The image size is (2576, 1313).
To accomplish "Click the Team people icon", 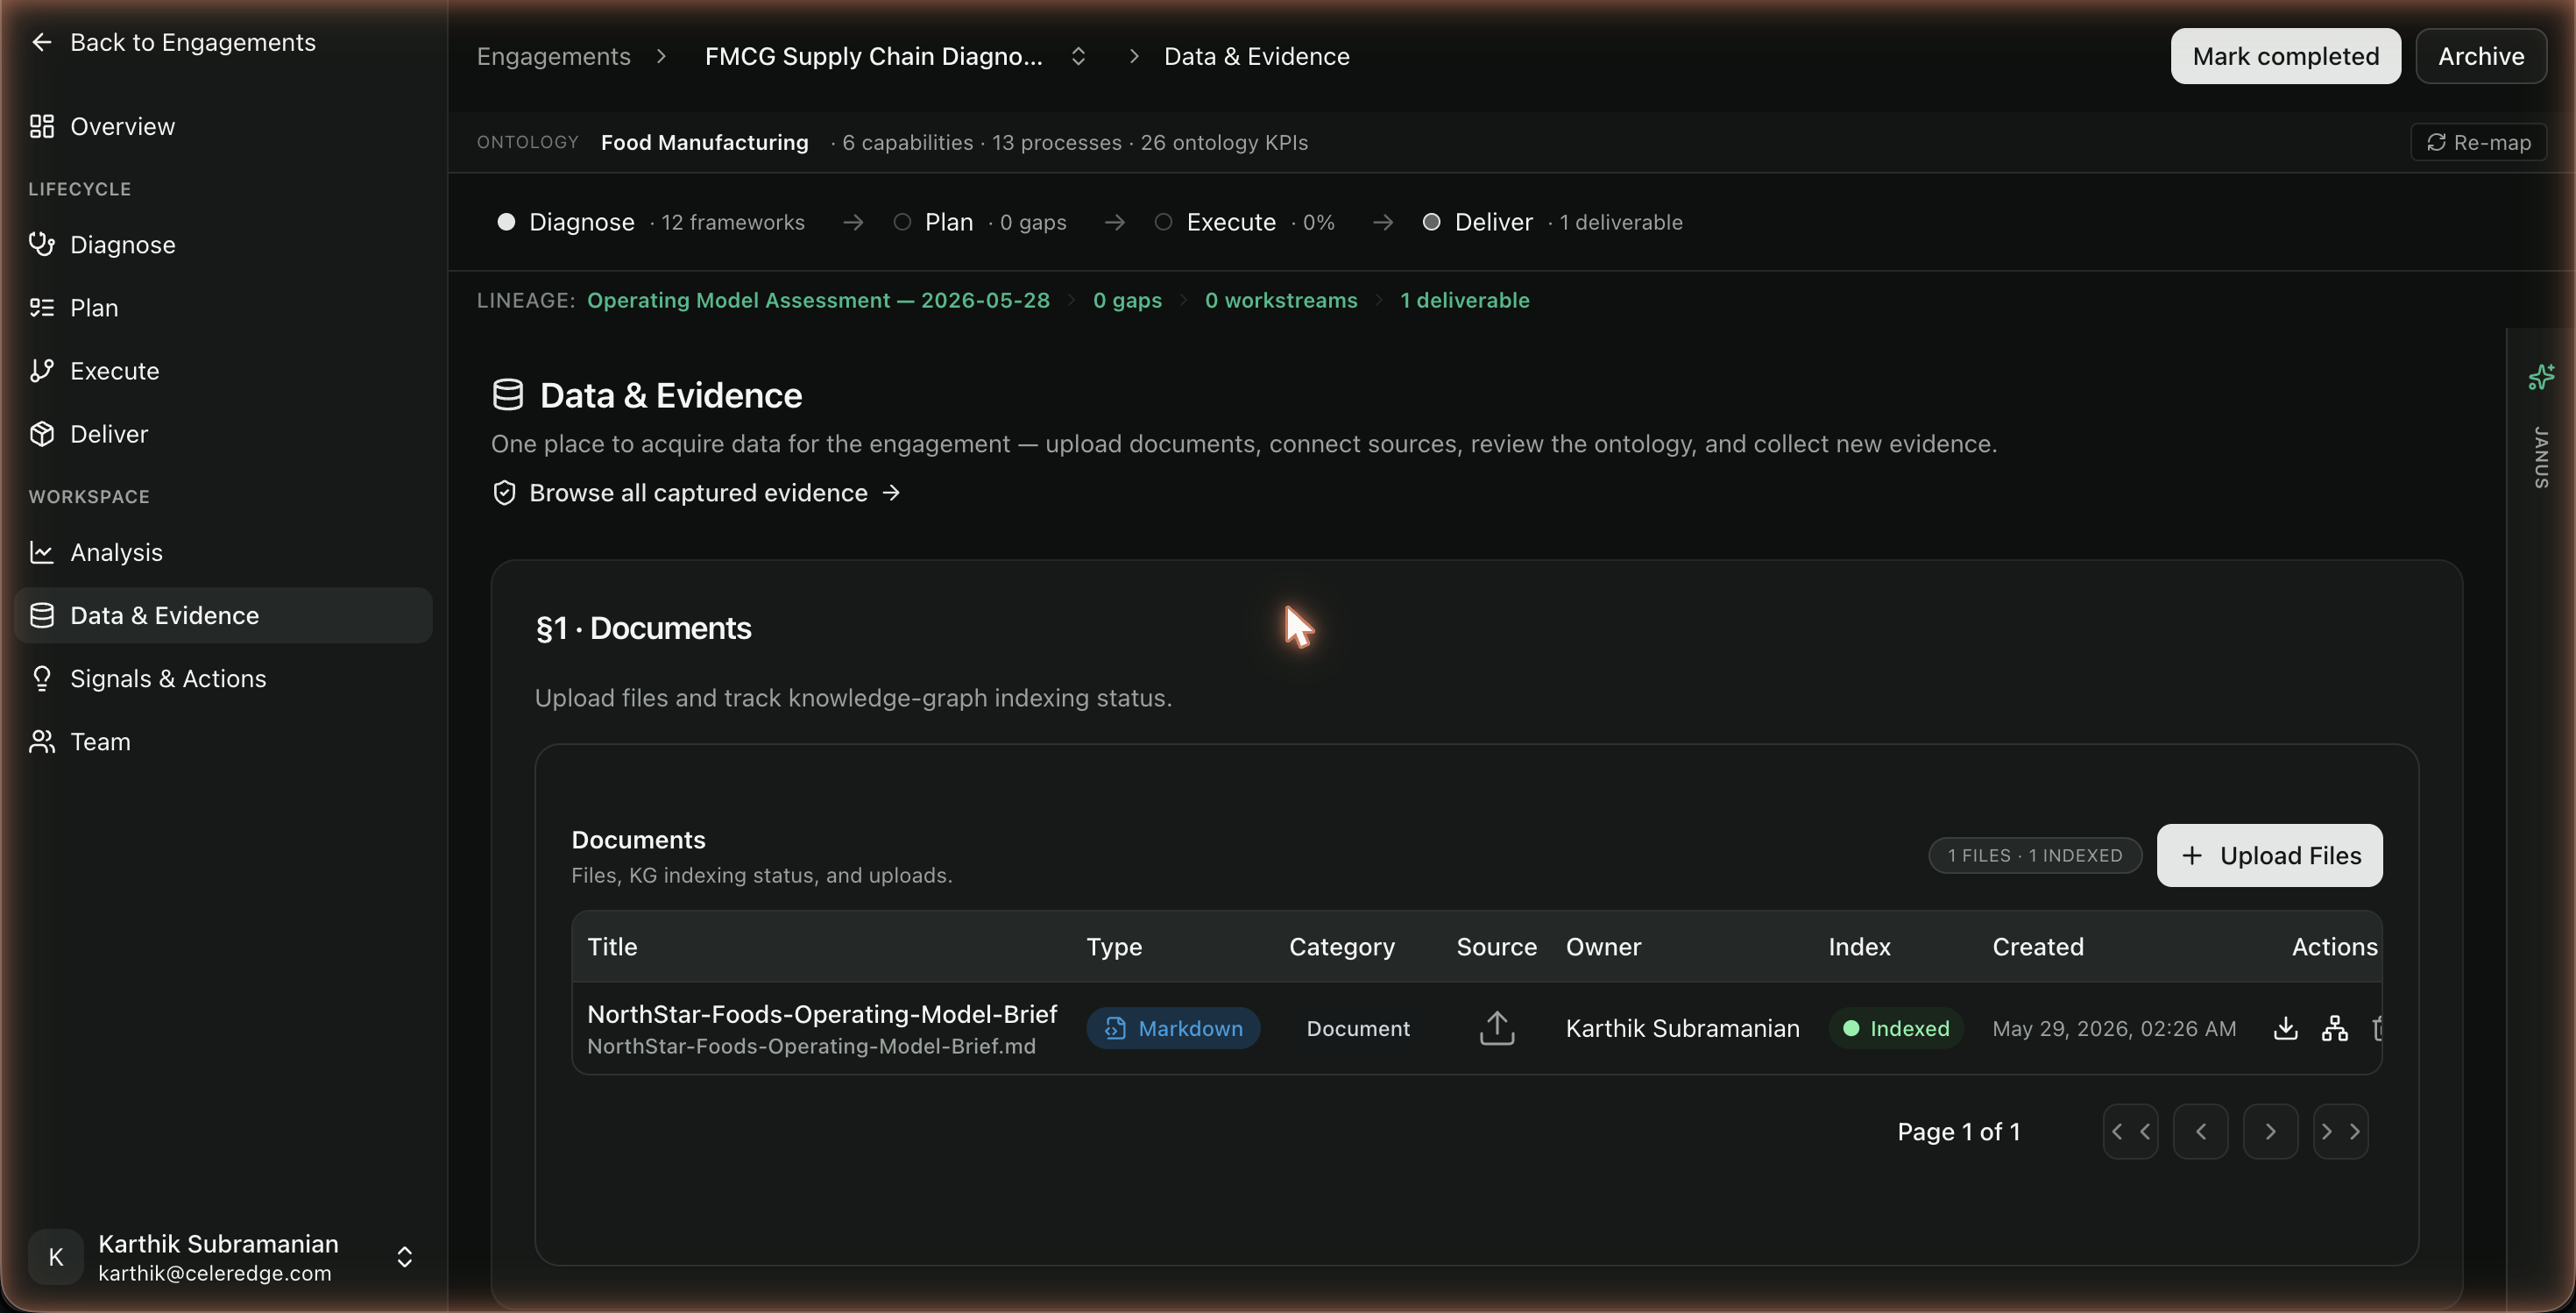I will [41, 741].
